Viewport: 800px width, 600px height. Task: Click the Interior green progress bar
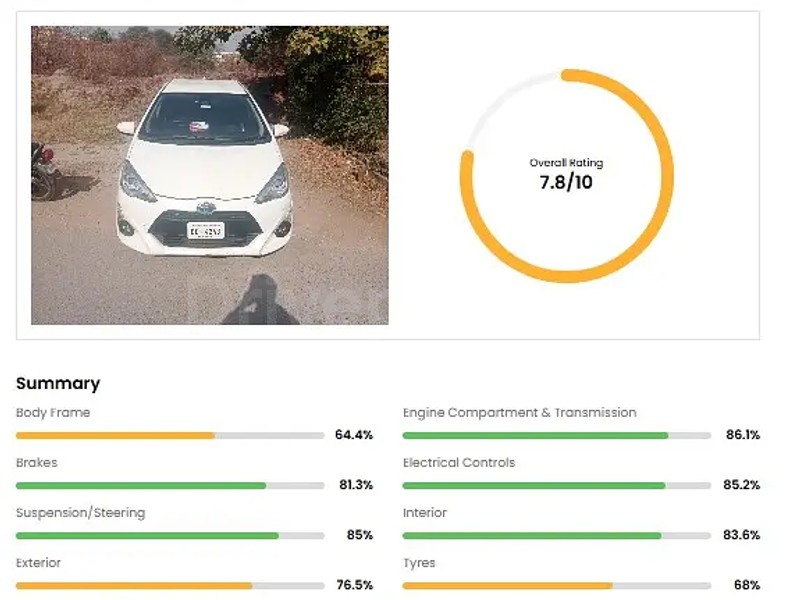[556, 535]
